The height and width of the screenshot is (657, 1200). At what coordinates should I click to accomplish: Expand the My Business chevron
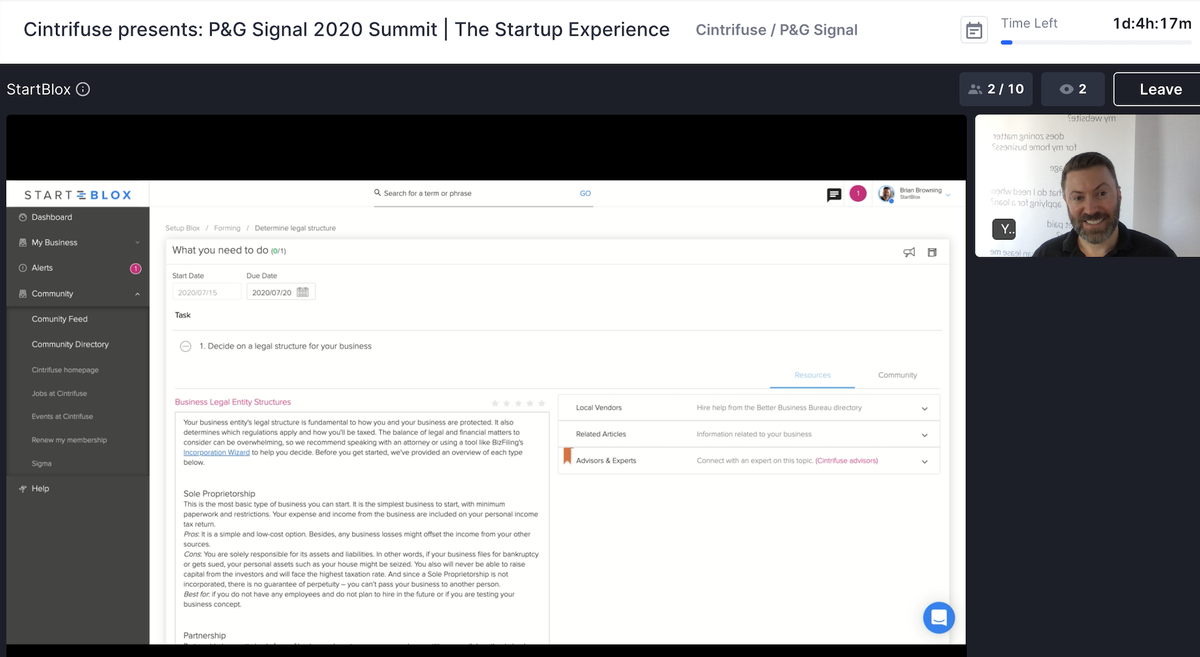(x=137, y=243)
